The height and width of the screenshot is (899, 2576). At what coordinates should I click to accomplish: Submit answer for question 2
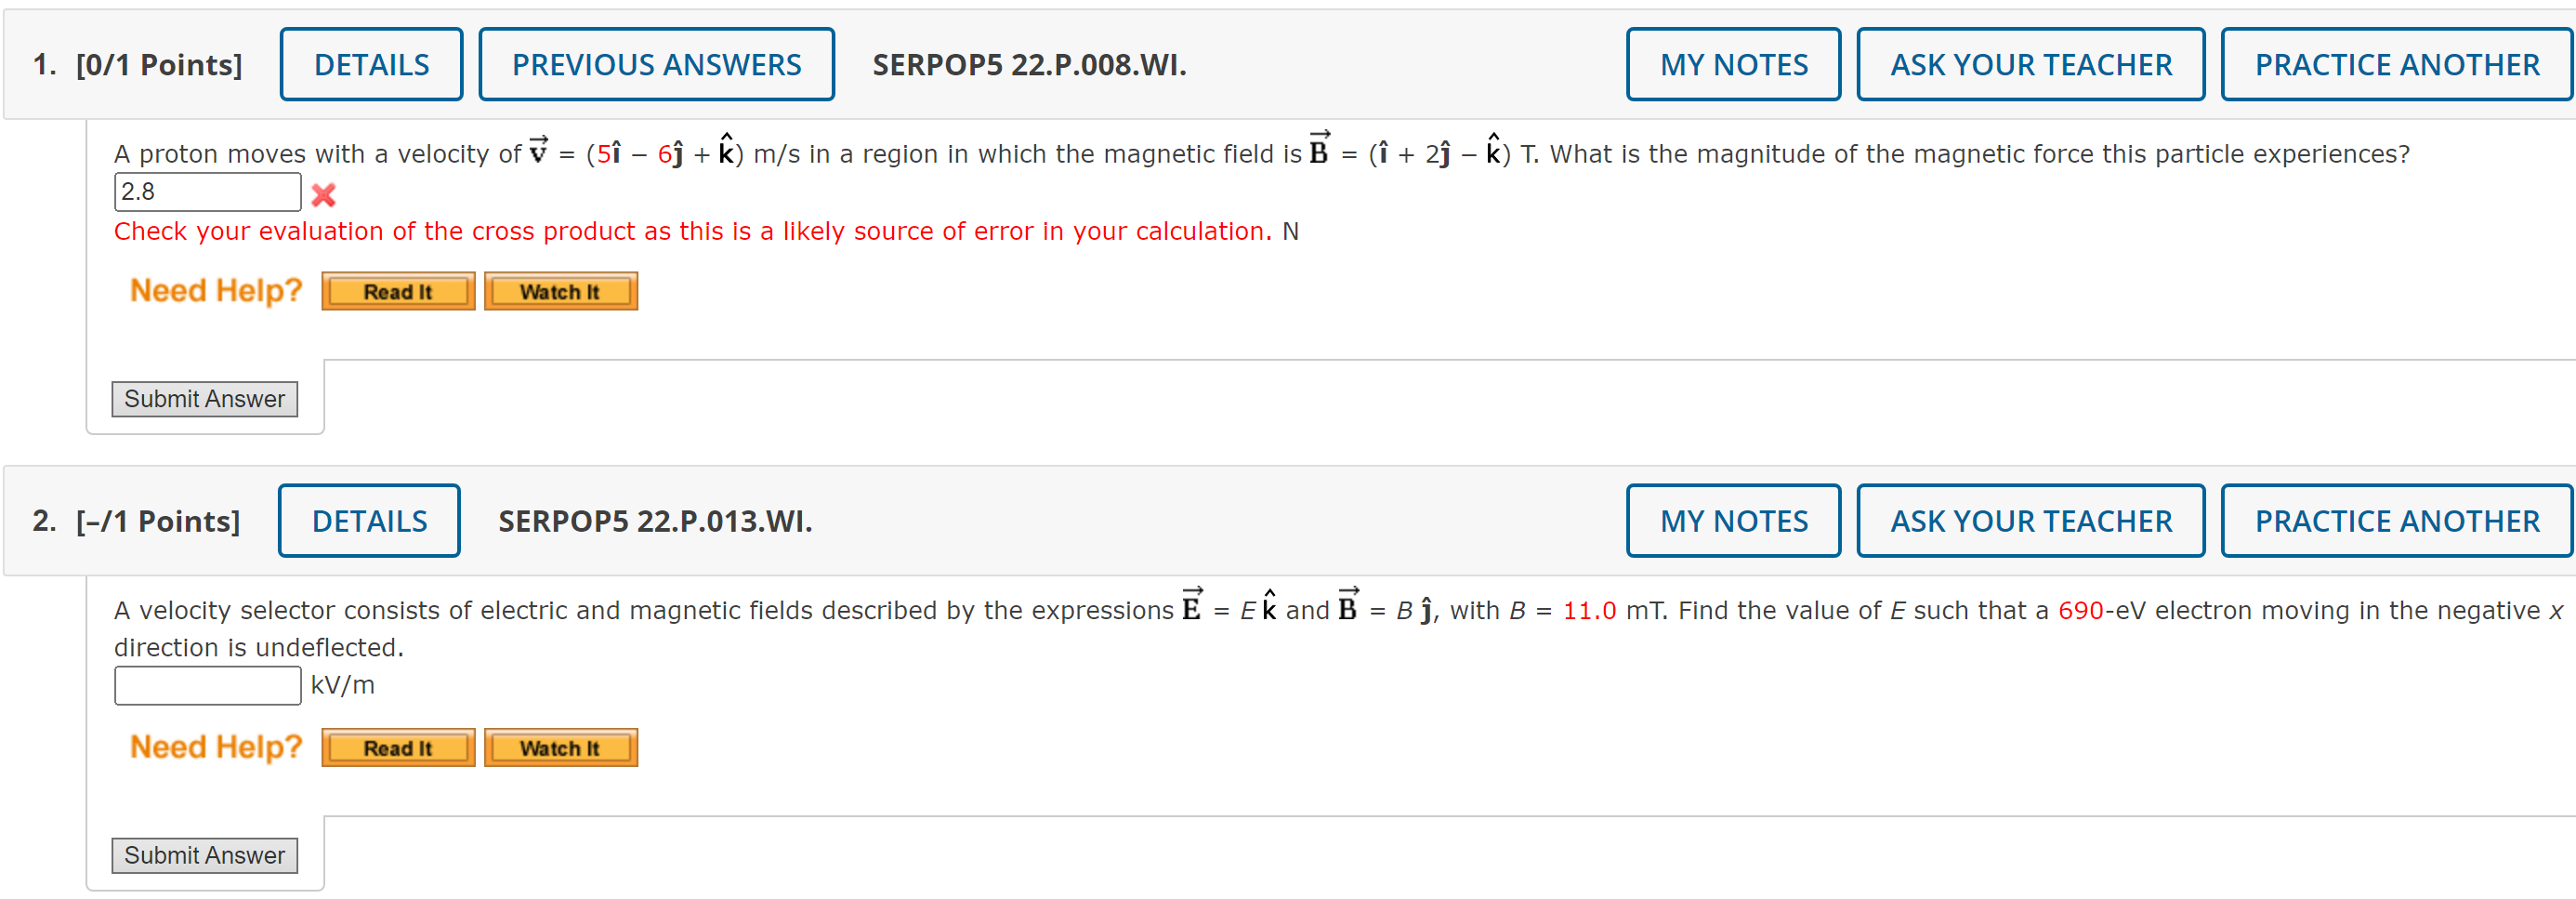click(204, 855)
